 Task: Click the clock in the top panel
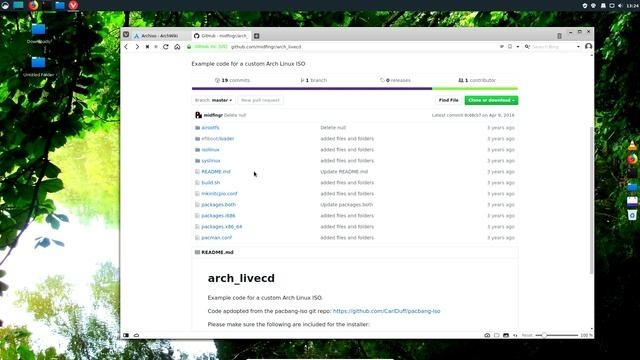point(634,6)
